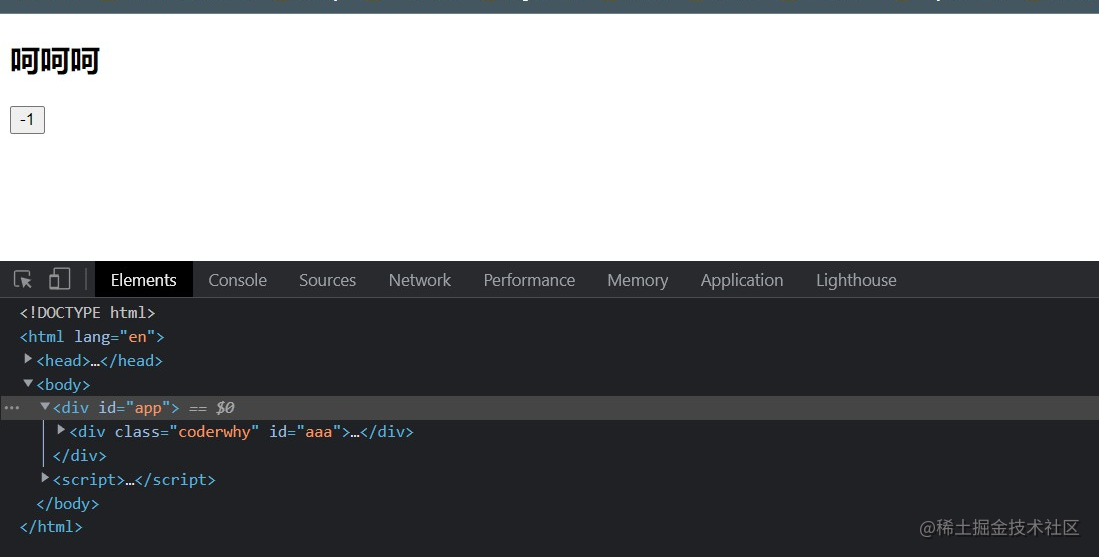Select the closing </div> tag line
The width and height of the screenshot is (1099, 557).
click(80, 456)
